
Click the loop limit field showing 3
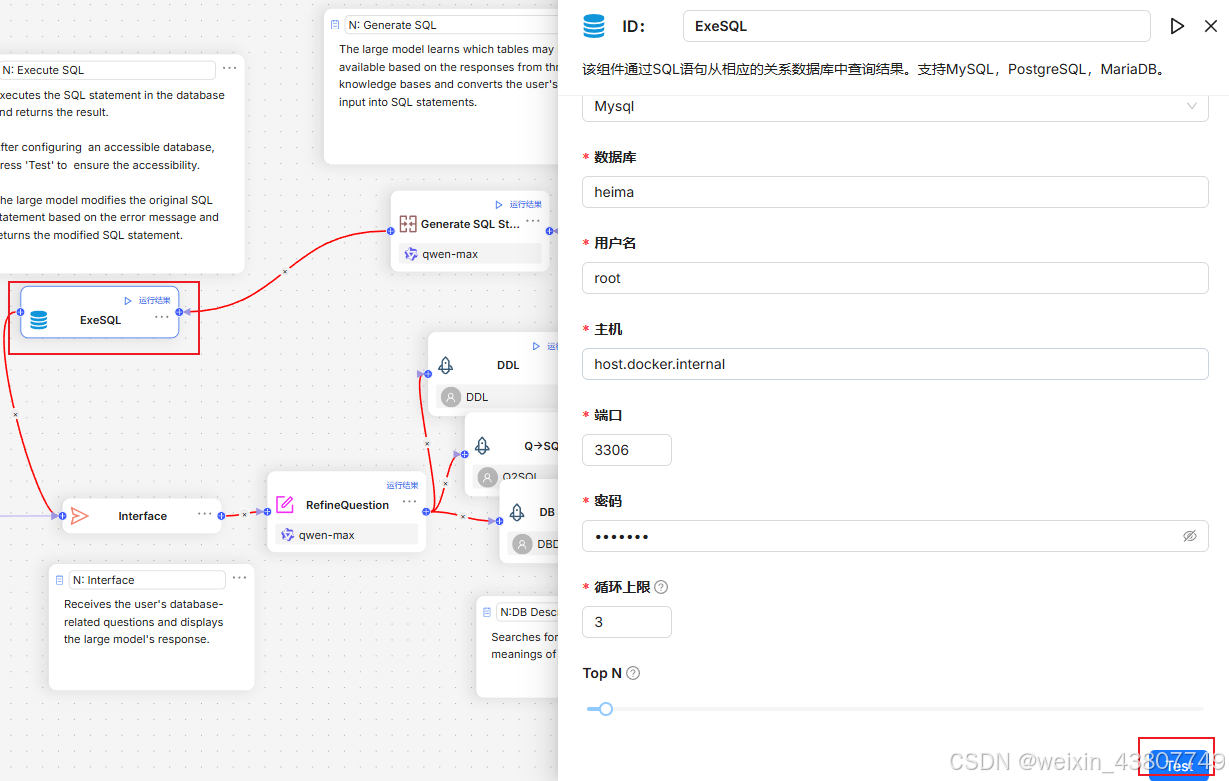pos(627,622)
